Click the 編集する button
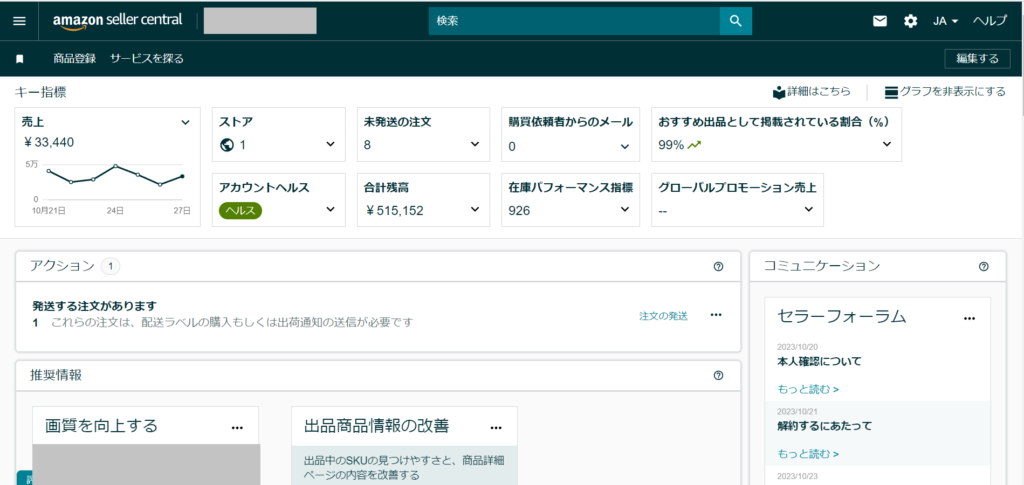Screen dimensions: 1024x485 click(x=976, y=59)
